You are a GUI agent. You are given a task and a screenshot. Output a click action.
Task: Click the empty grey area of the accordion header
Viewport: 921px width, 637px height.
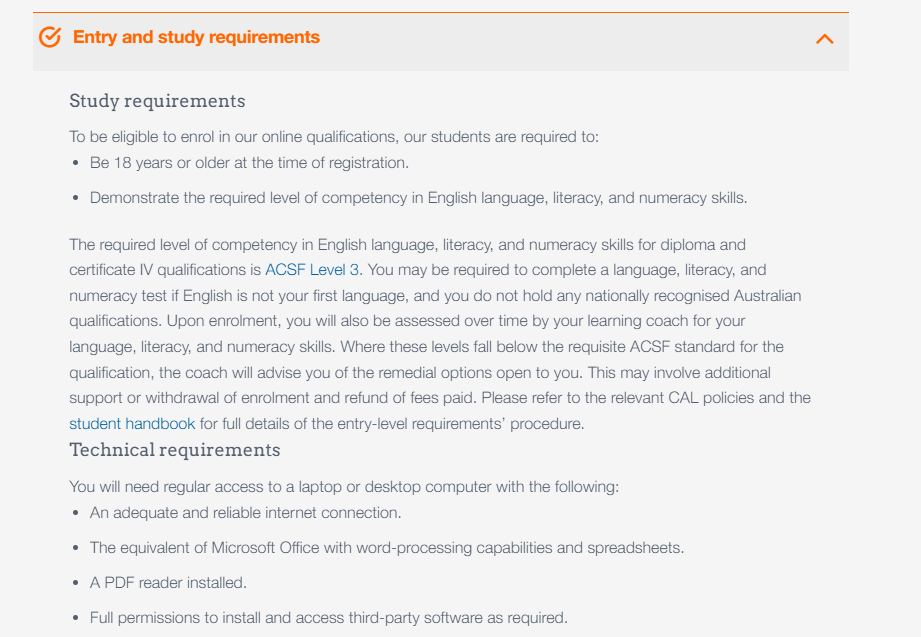pyautogui.click(x=560, y=40)
